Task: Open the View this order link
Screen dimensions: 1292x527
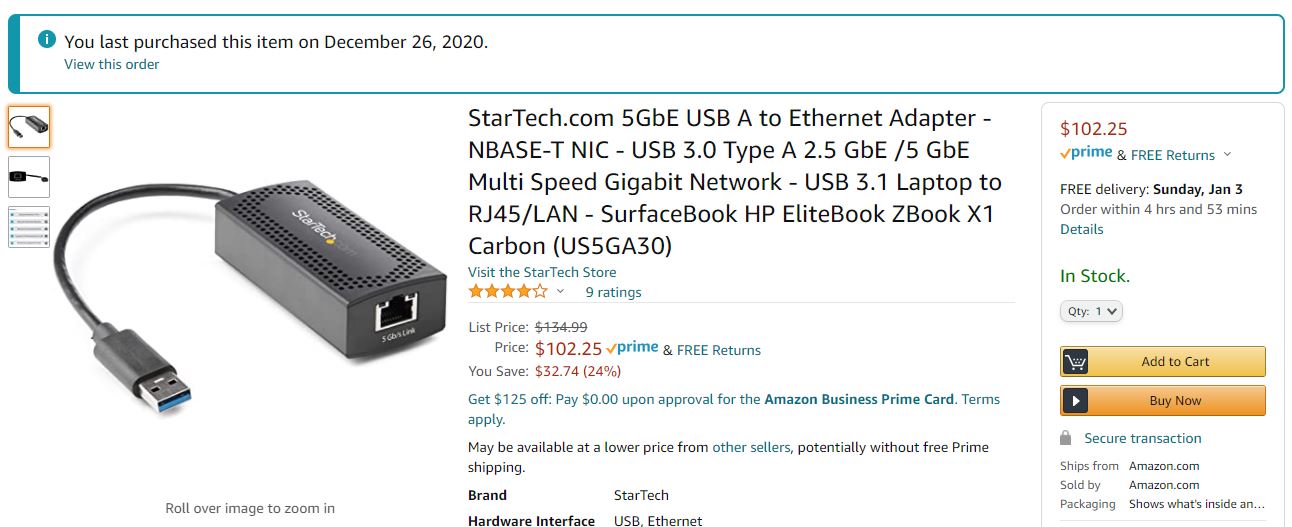Action: [112, 64]
